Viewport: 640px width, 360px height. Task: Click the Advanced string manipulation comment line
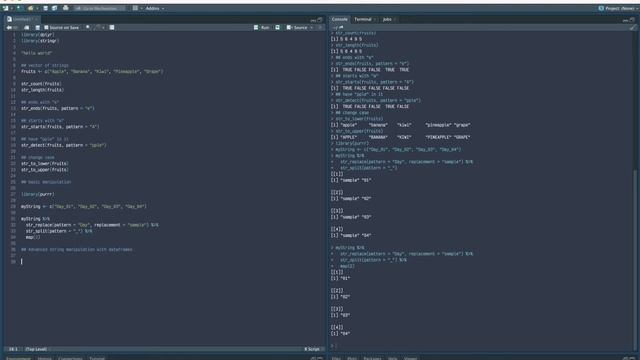[76, 249]
